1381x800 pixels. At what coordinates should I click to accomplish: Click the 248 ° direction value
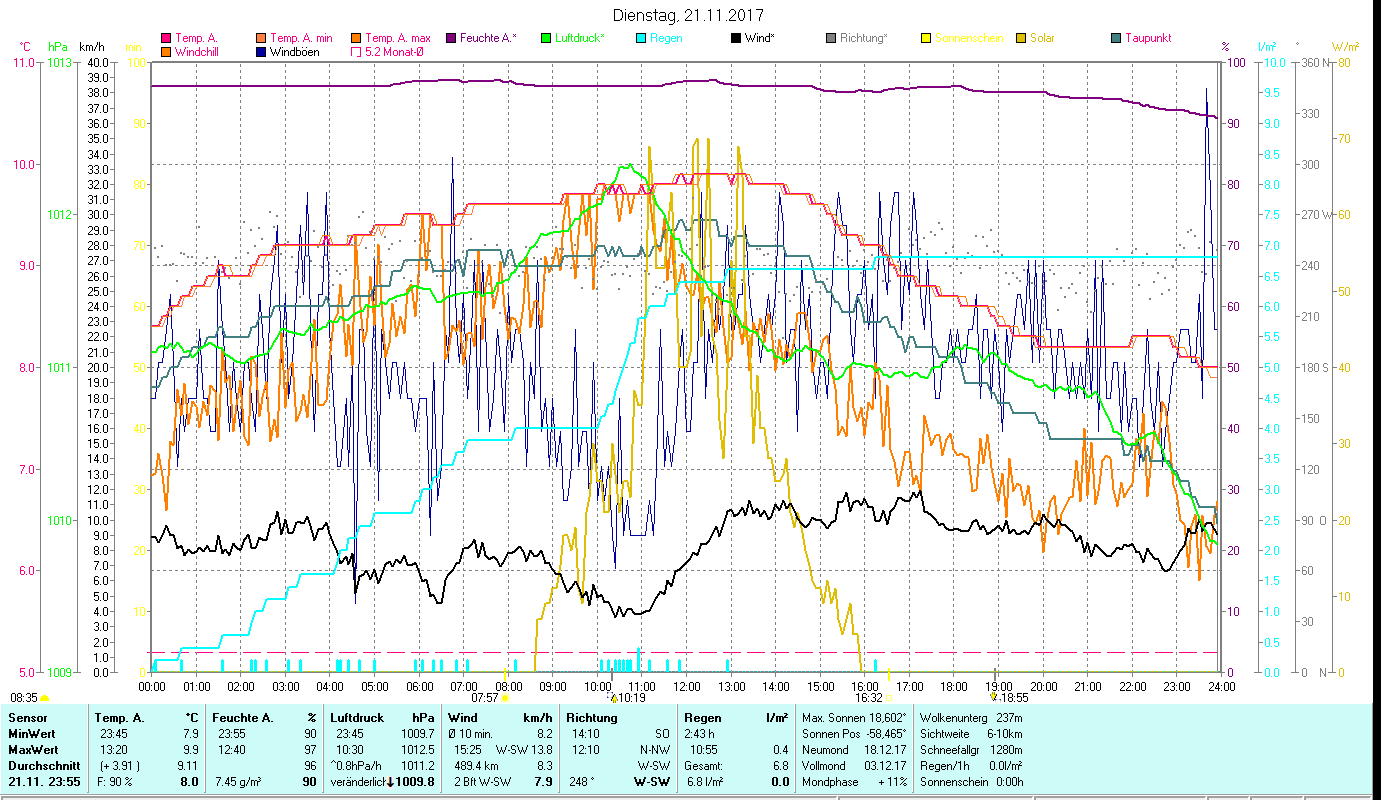point(582,782)
